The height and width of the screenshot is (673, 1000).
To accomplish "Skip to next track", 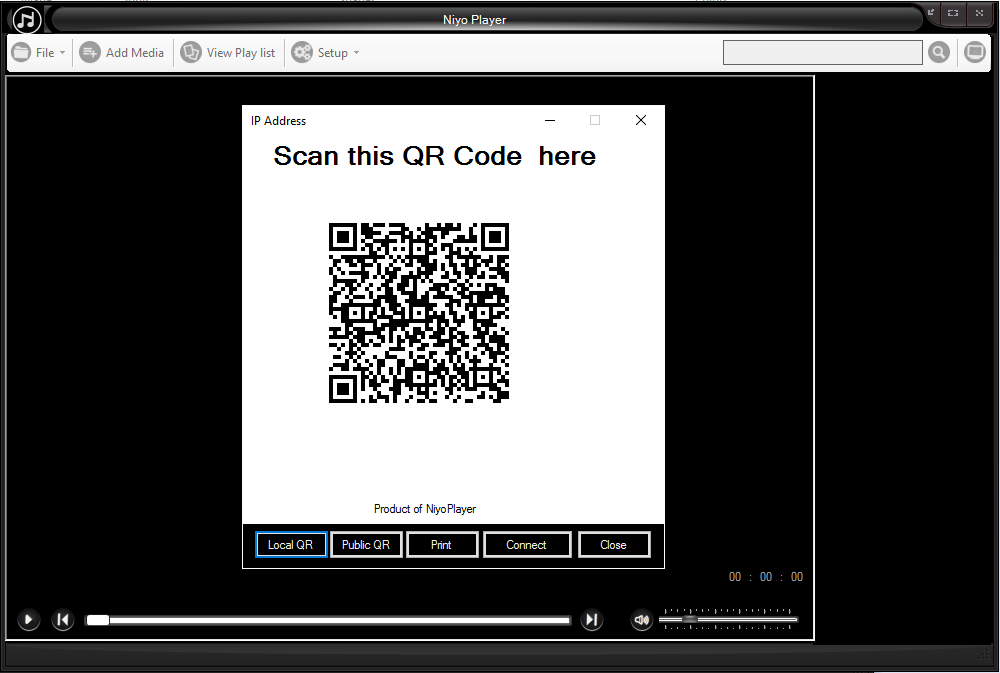I will click(x=592, y=619).
